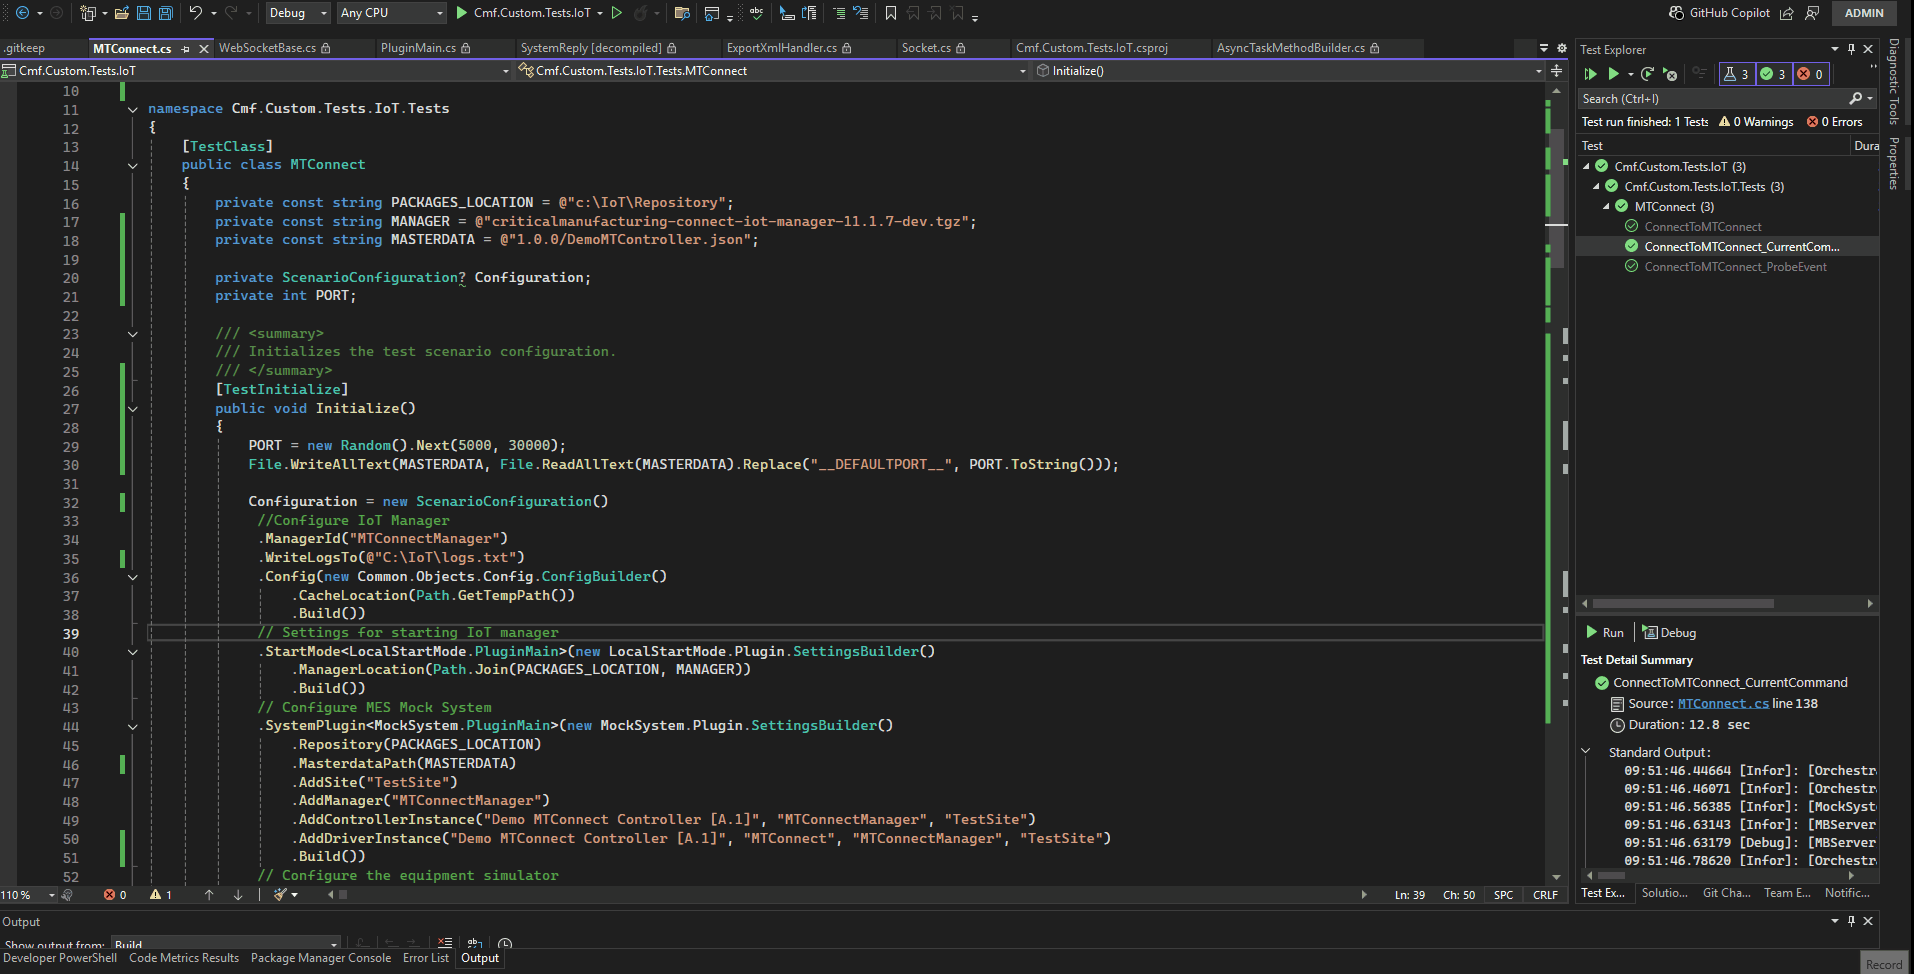Save the current file with the single-disk icon
Image resolution: width=1914 pixels, height=974 pixels.
click(x=143, y=13)
